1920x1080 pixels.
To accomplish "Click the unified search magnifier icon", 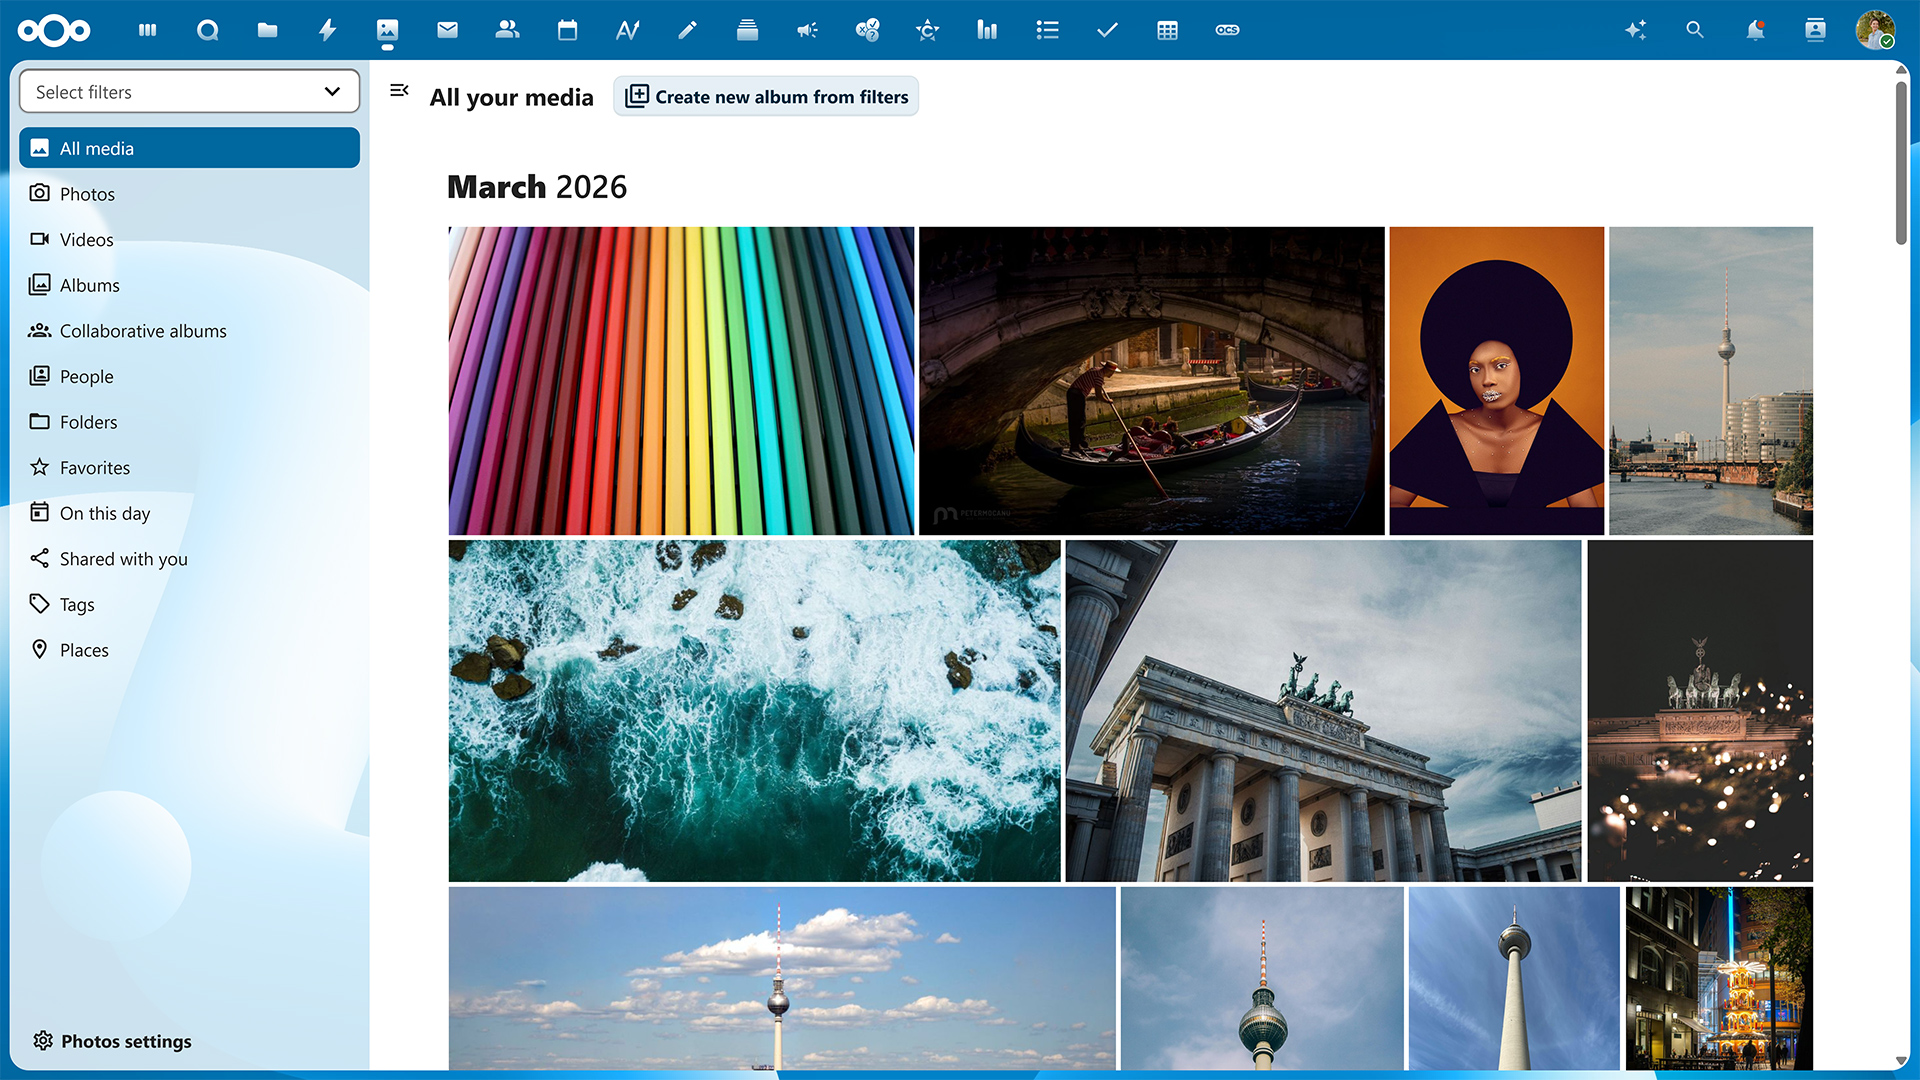I will [x=1695, y=30].
